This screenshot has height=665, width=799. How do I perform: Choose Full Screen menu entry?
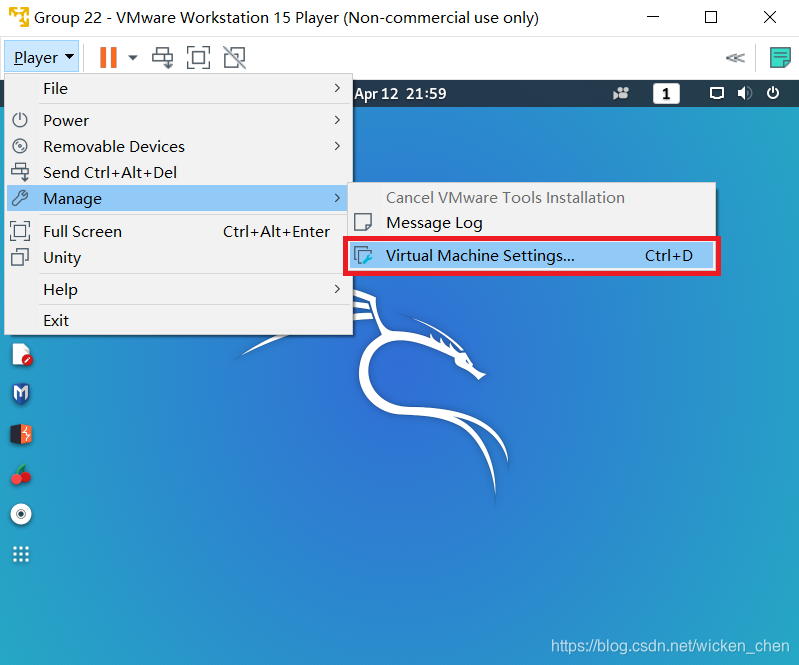tap(178, 231)
